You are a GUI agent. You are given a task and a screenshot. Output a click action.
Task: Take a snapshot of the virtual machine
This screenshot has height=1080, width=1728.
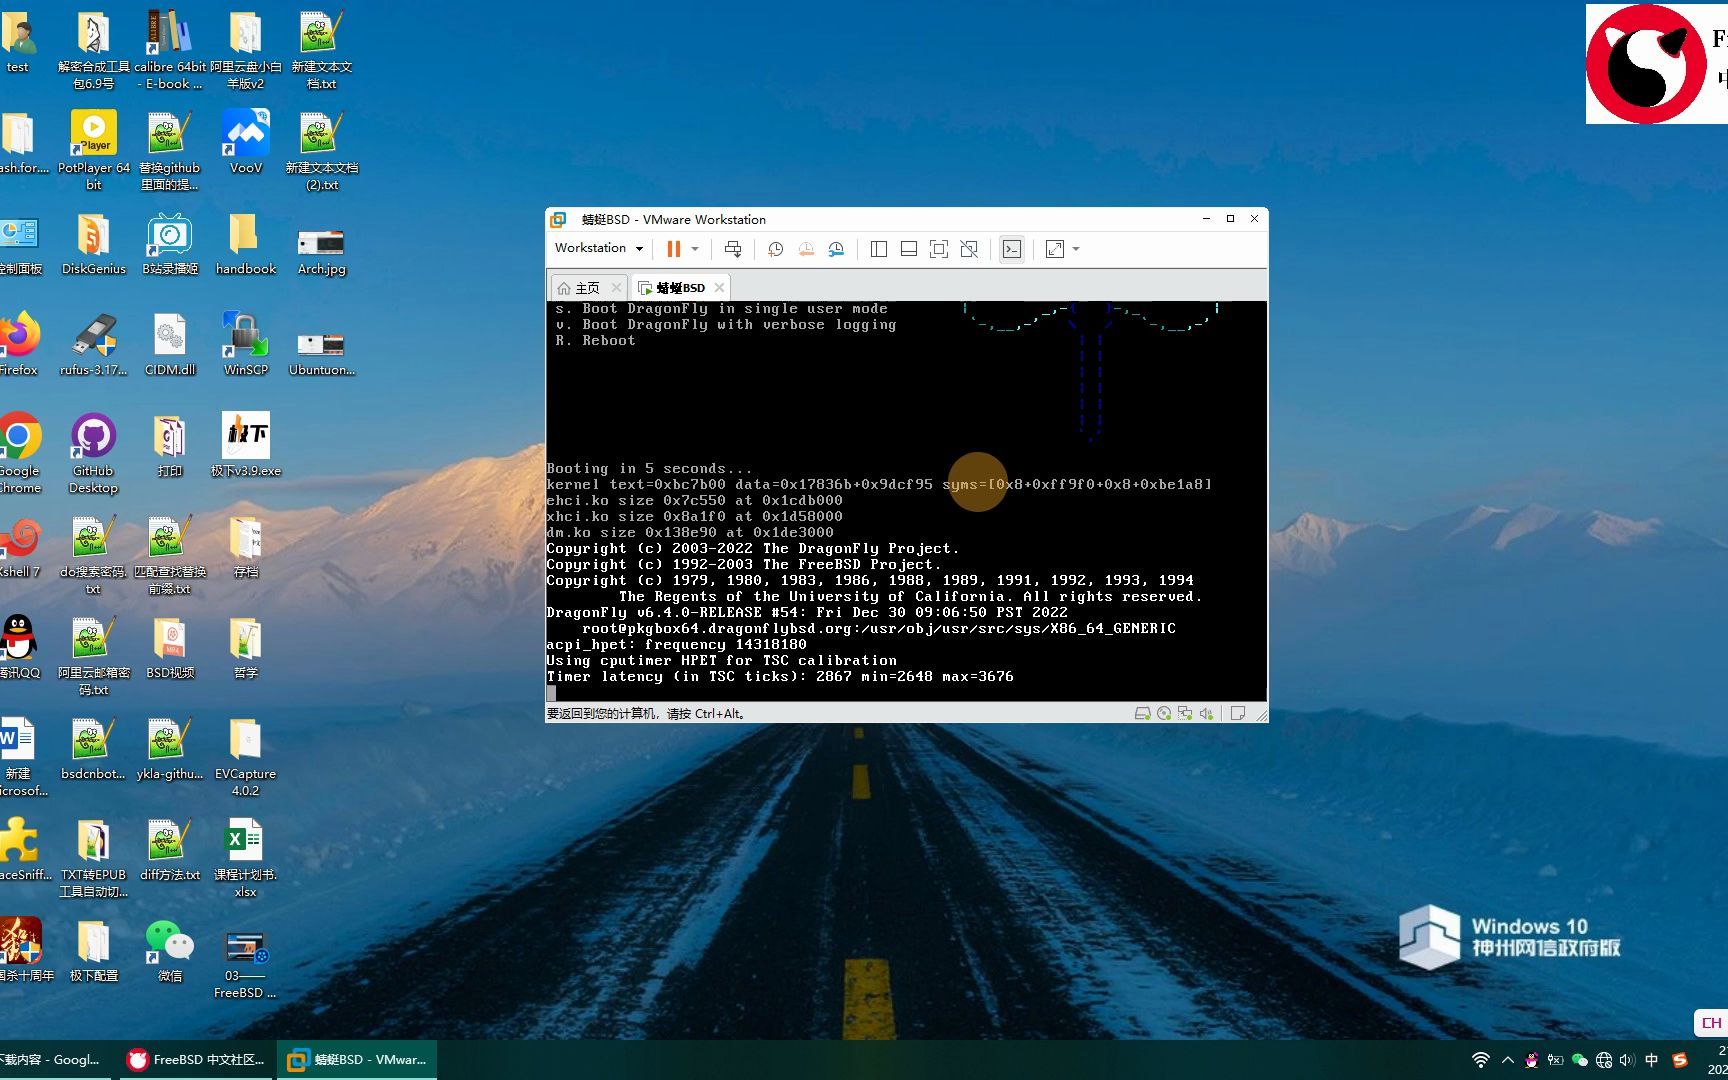coord(775,249)
